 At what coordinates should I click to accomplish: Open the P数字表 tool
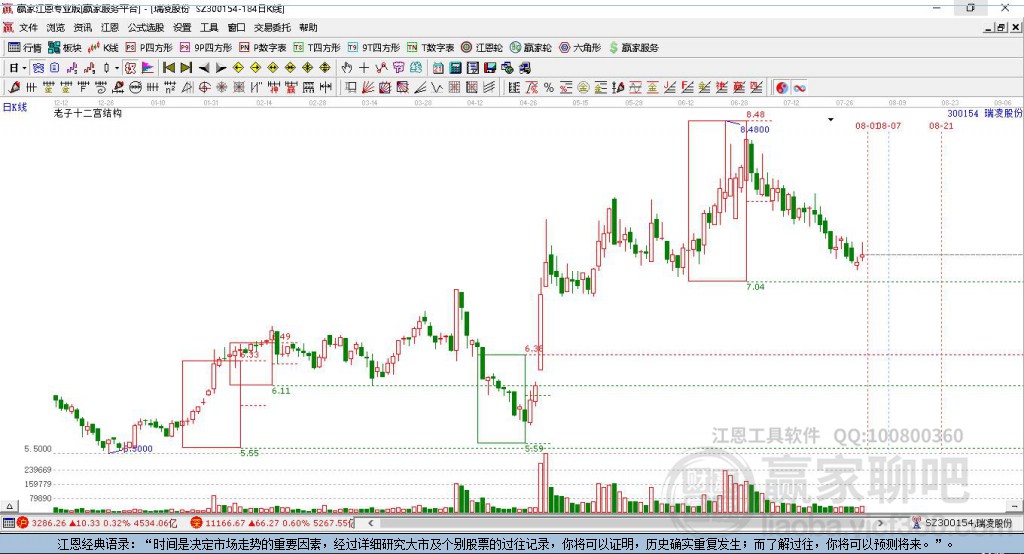(263, 48)
